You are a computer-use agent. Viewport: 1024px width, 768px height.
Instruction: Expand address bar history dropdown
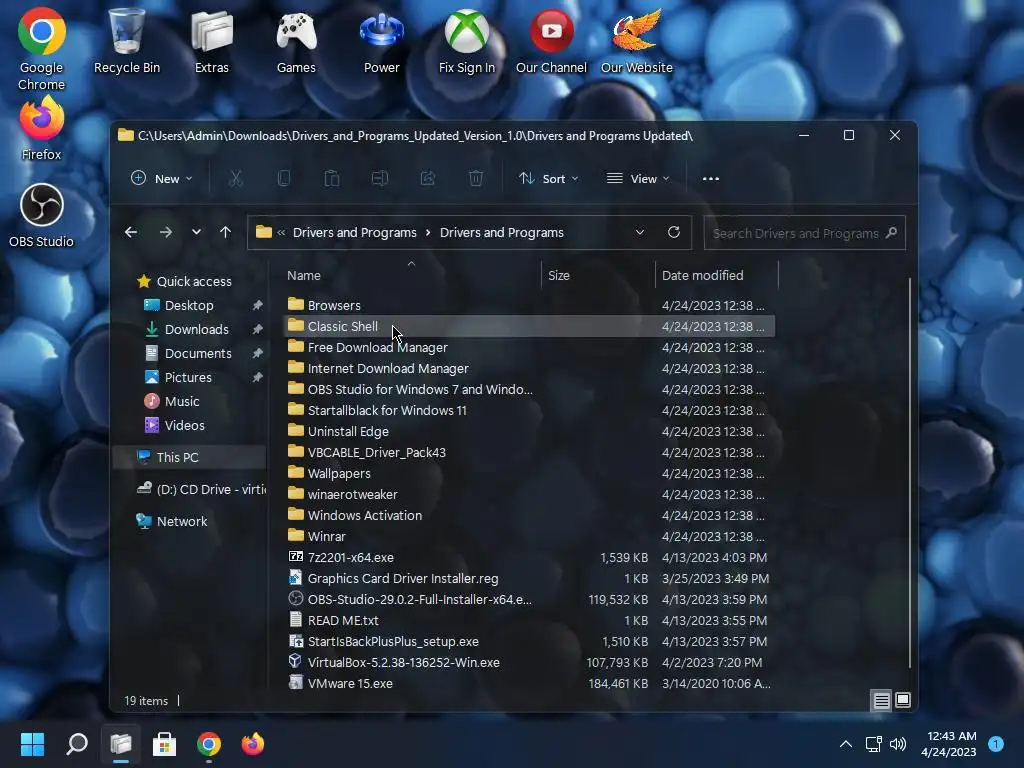tap(640, 232)
